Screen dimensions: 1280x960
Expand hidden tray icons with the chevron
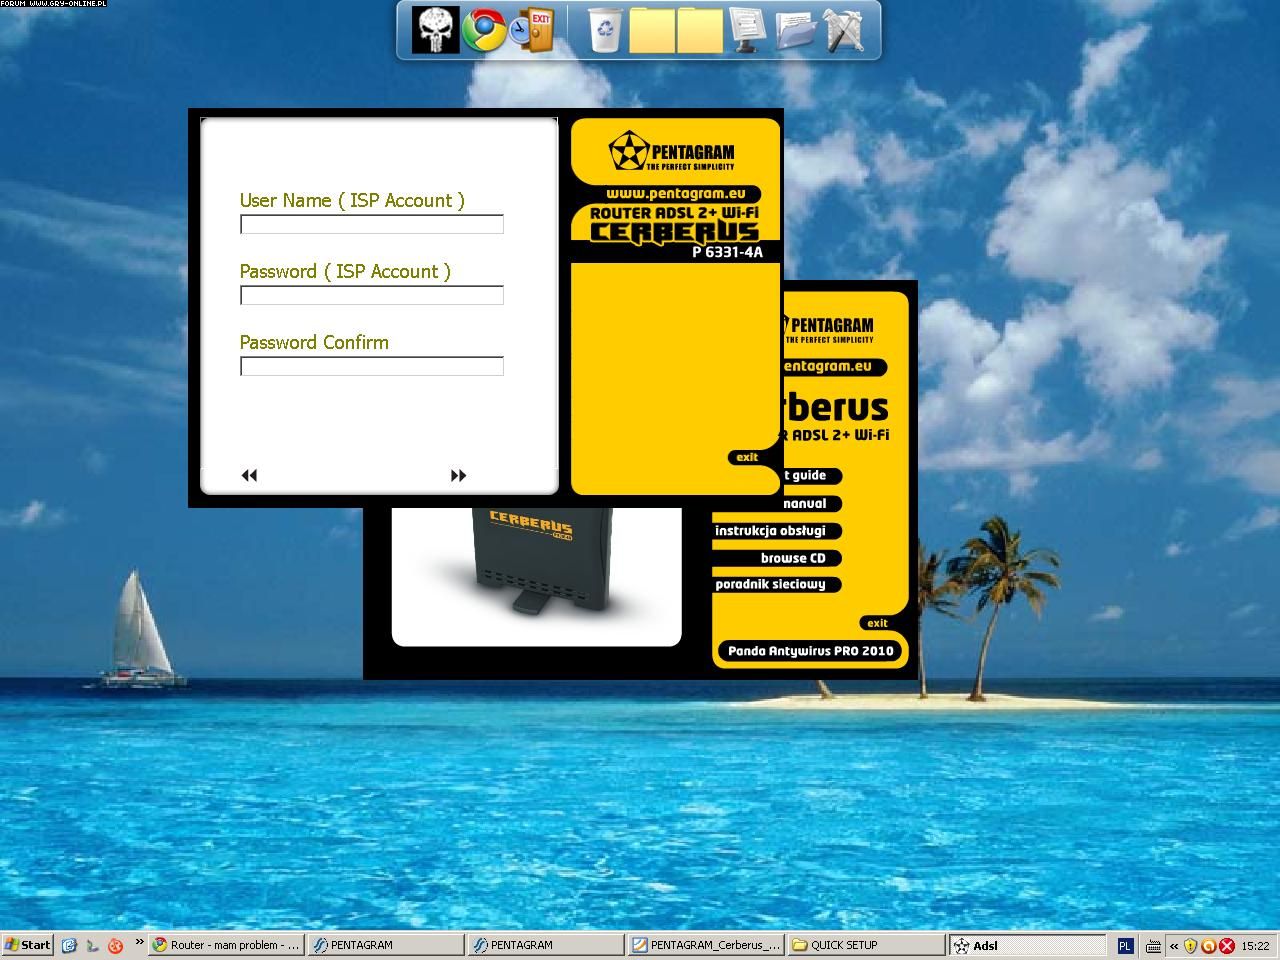click(1174, 945)
